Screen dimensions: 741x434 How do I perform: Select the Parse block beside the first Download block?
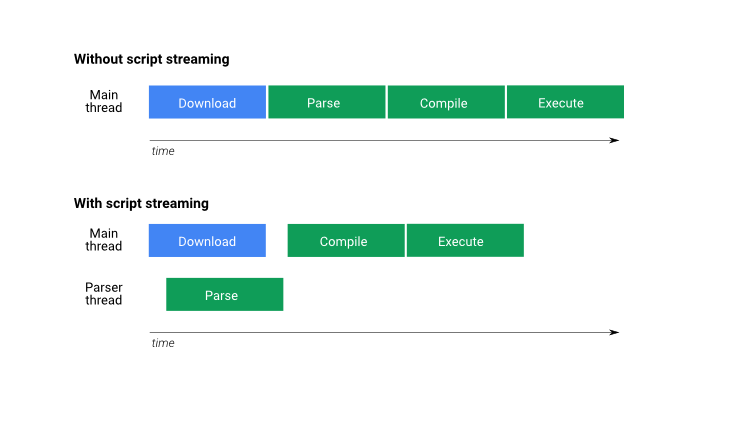327,102
